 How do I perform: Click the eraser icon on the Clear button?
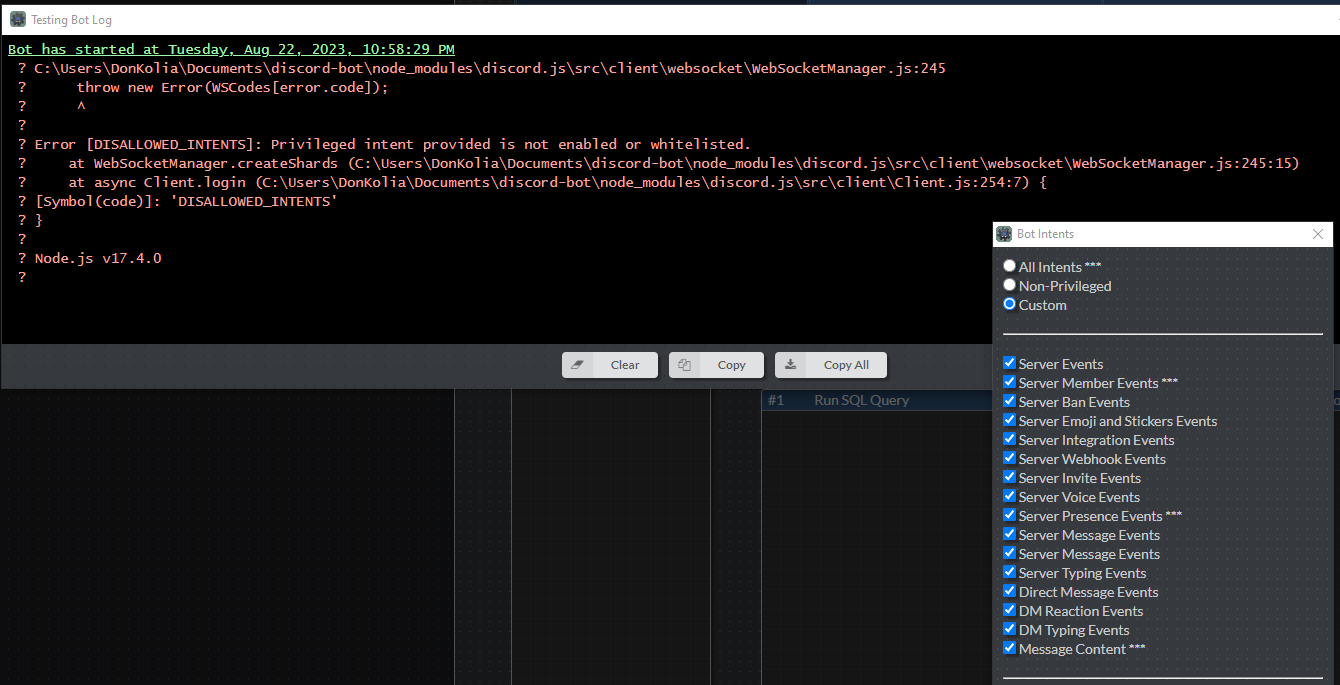(x=578, y=364)
